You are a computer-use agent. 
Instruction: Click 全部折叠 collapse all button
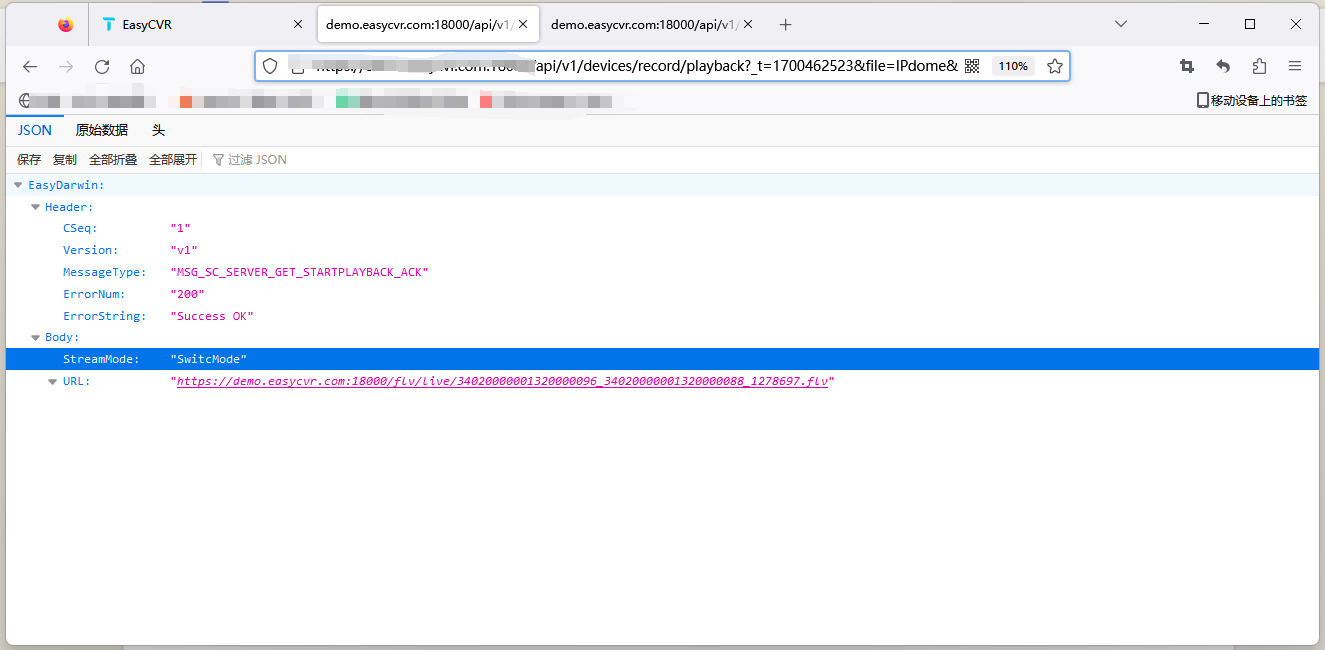tap(113, 159)
